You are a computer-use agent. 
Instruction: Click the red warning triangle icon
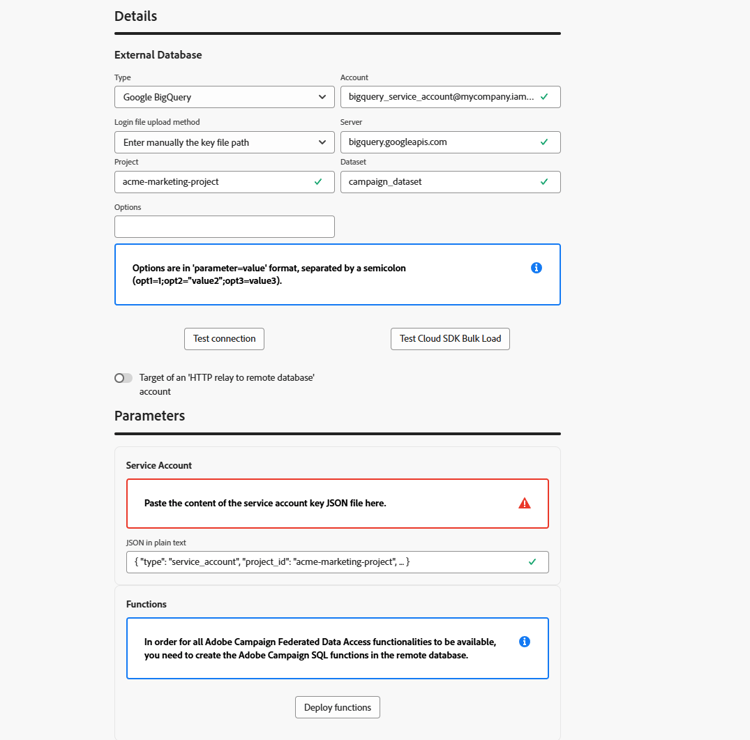pos(525,503)
